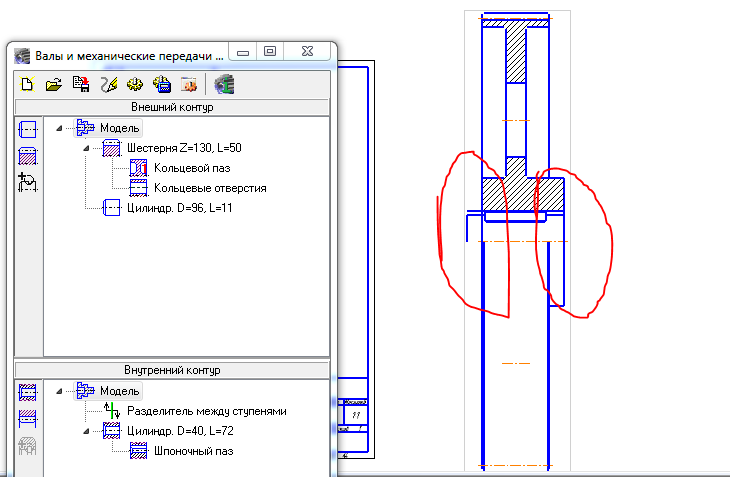Screen dimensions: 730x477
Task: Click second hatched icon in inner contour panel
Action: coord(28,418)
